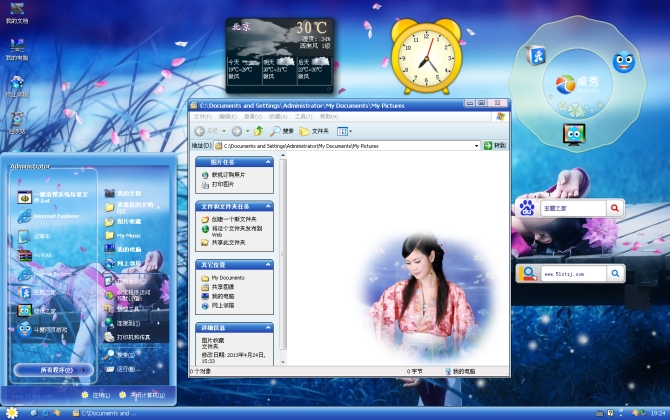Click the My Documents link under 其它位置

point(227,277)
